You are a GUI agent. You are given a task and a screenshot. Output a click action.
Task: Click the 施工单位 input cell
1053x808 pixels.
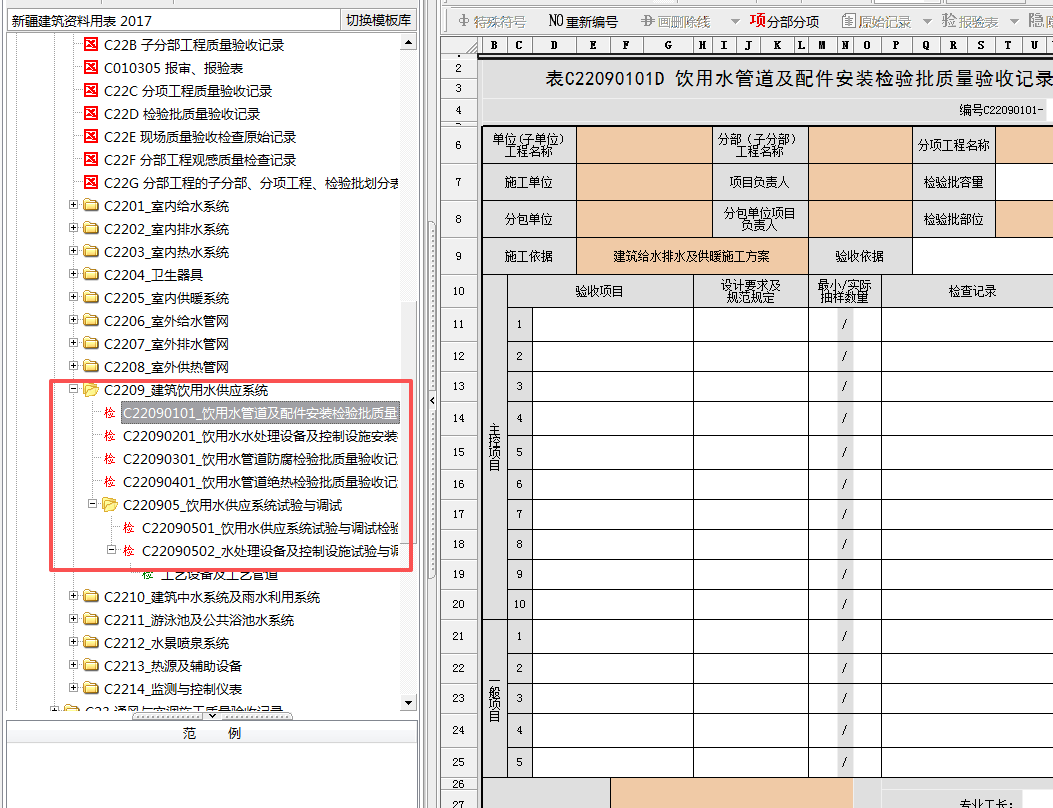[640, 182]
